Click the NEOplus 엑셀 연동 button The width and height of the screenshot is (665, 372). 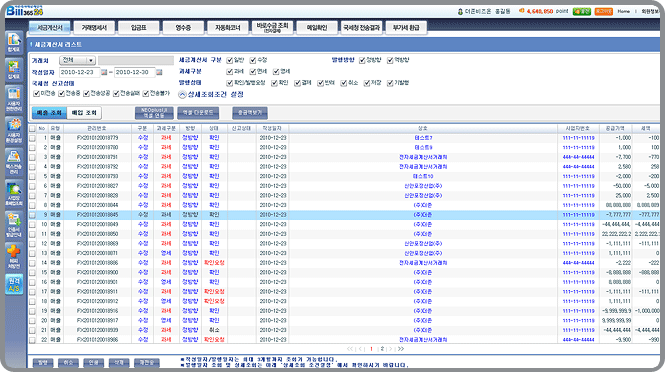154,113
